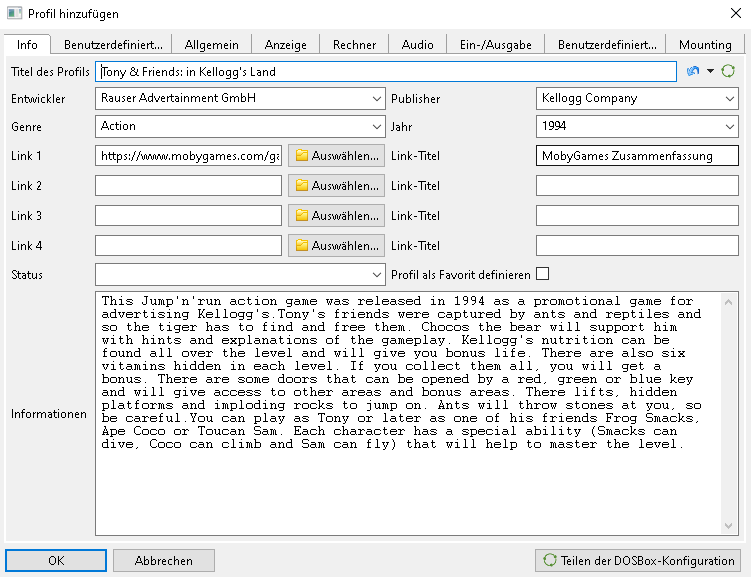Enable Profil als Favorit definieren checkbox
The image size is (751, 577).
543,274
